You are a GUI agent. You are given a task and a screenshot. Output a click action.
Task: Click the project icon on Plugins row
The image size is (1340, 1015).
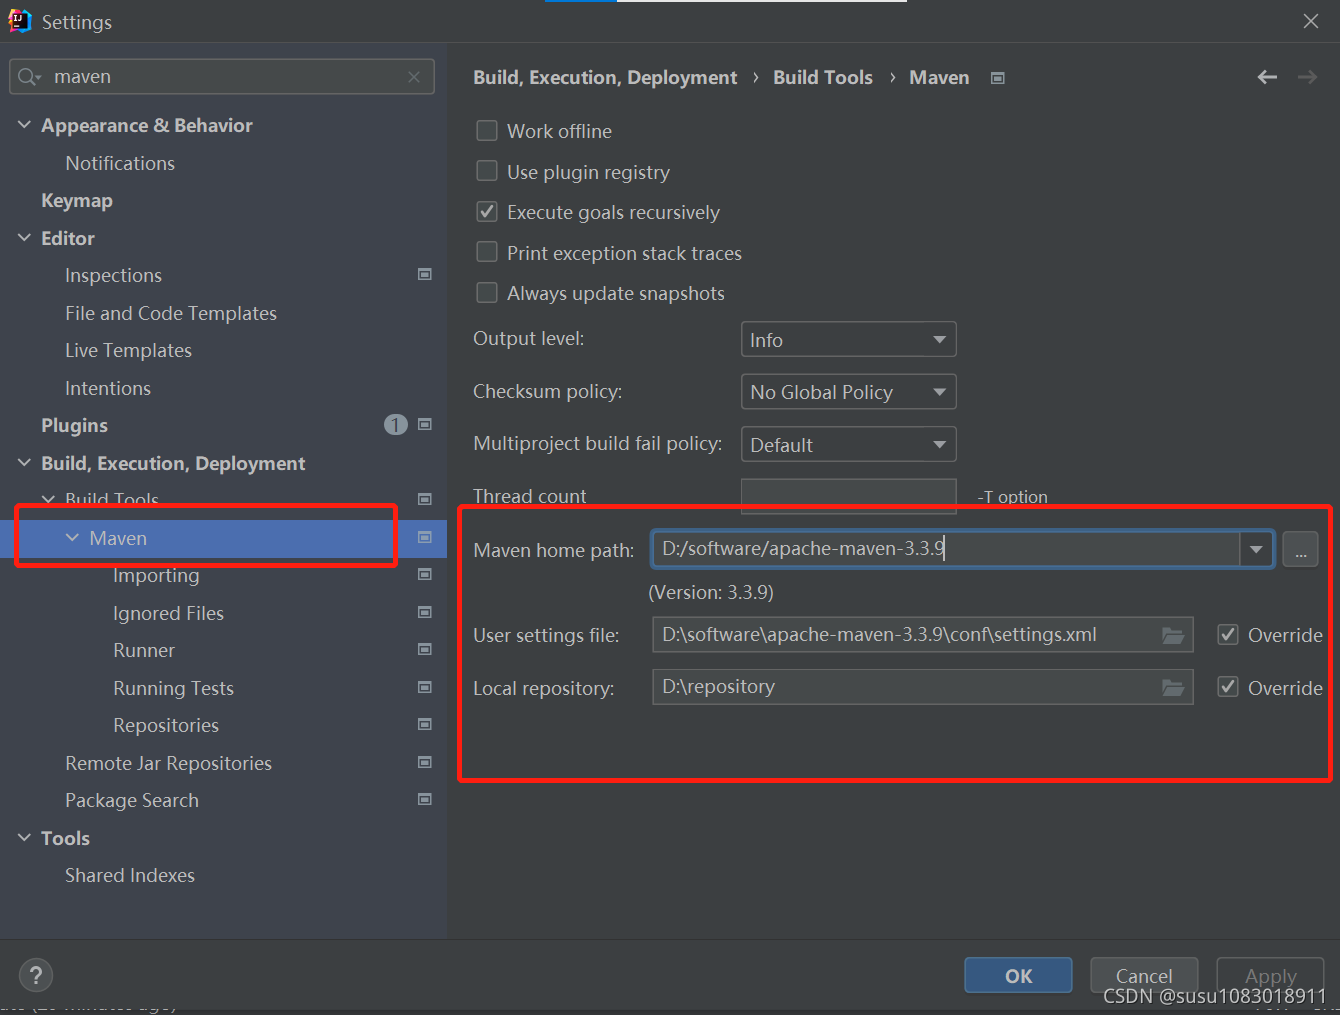click(x=425, y=424)
